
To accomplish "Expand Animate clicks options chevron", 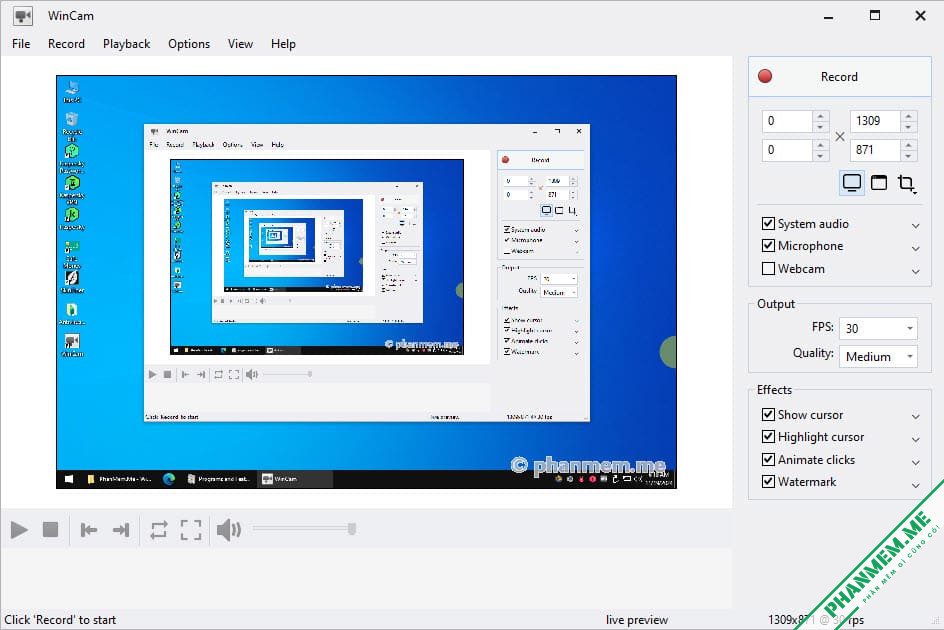I will point(915,462).
